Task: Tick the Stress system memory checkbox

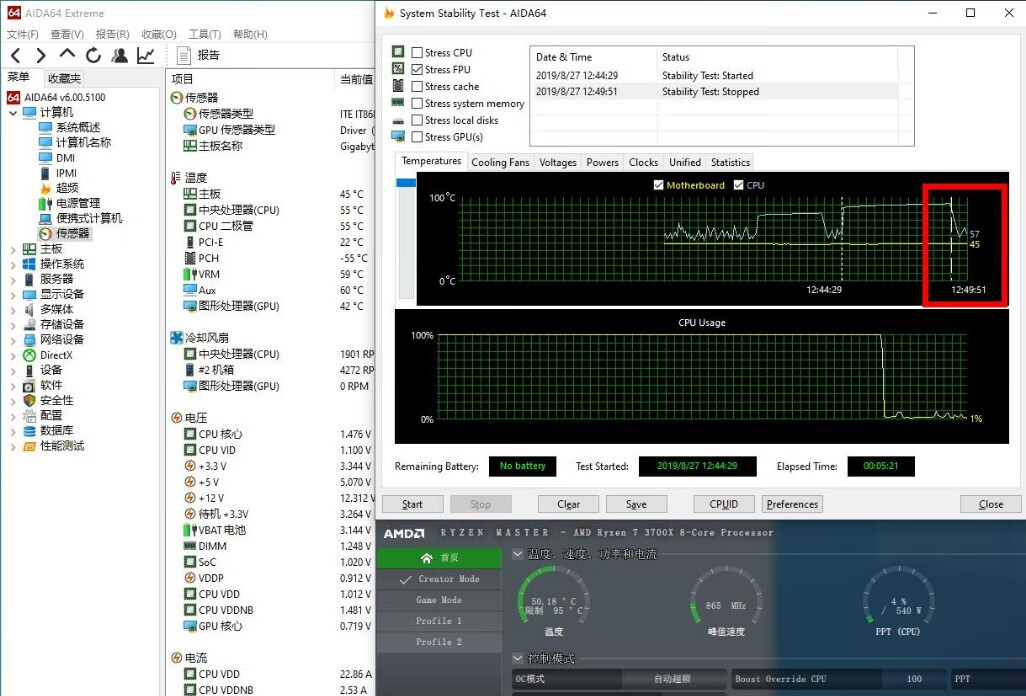Action: [417, 103]
